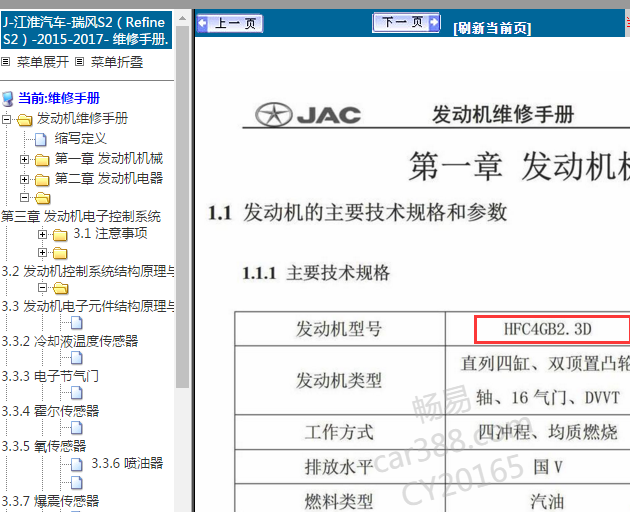Viewport: 630px width, 512px height.
Task: Expand 第一章 发动机机械 node
Action: click(x=25, y=160)
